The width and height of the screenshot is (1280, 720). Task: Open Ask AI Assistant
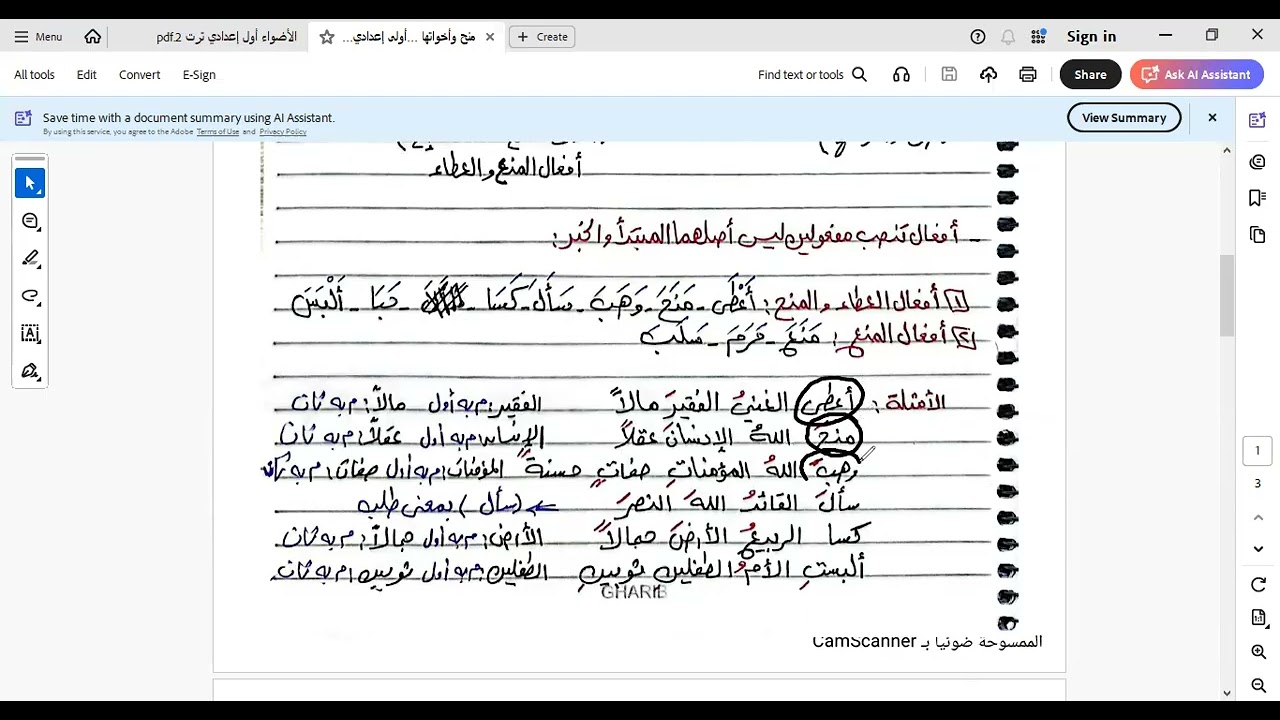1196,75
